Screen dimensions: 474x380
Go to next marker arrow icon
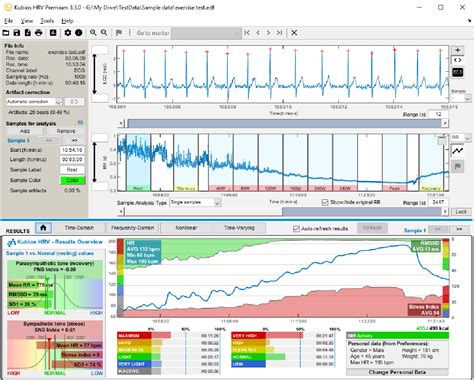coord(269,33)
